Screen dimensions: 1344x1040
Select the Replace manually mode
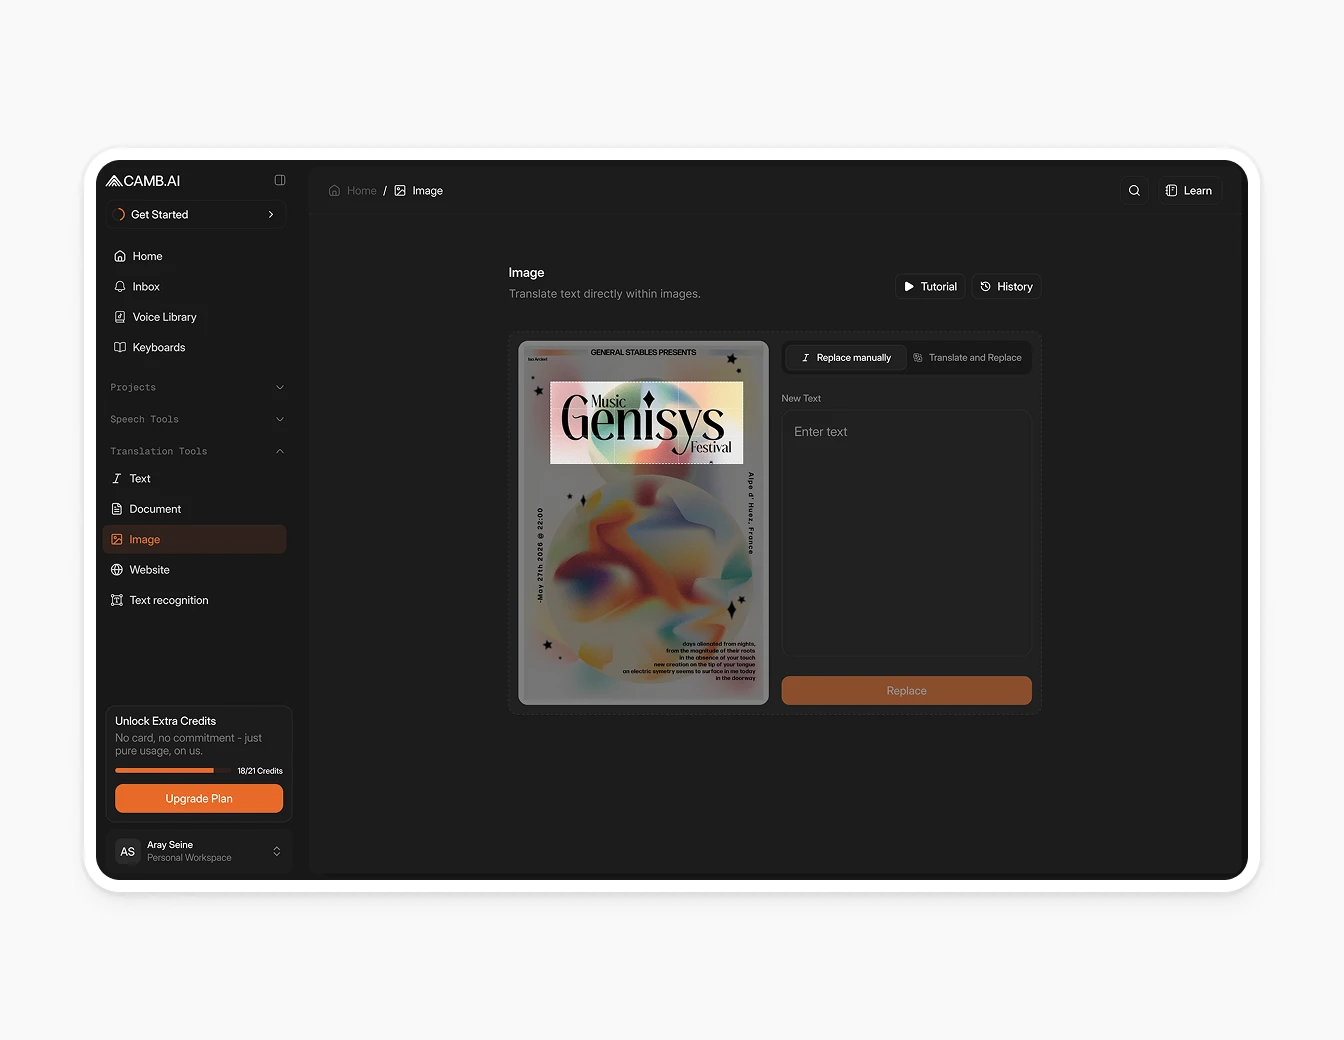point(845,357)
